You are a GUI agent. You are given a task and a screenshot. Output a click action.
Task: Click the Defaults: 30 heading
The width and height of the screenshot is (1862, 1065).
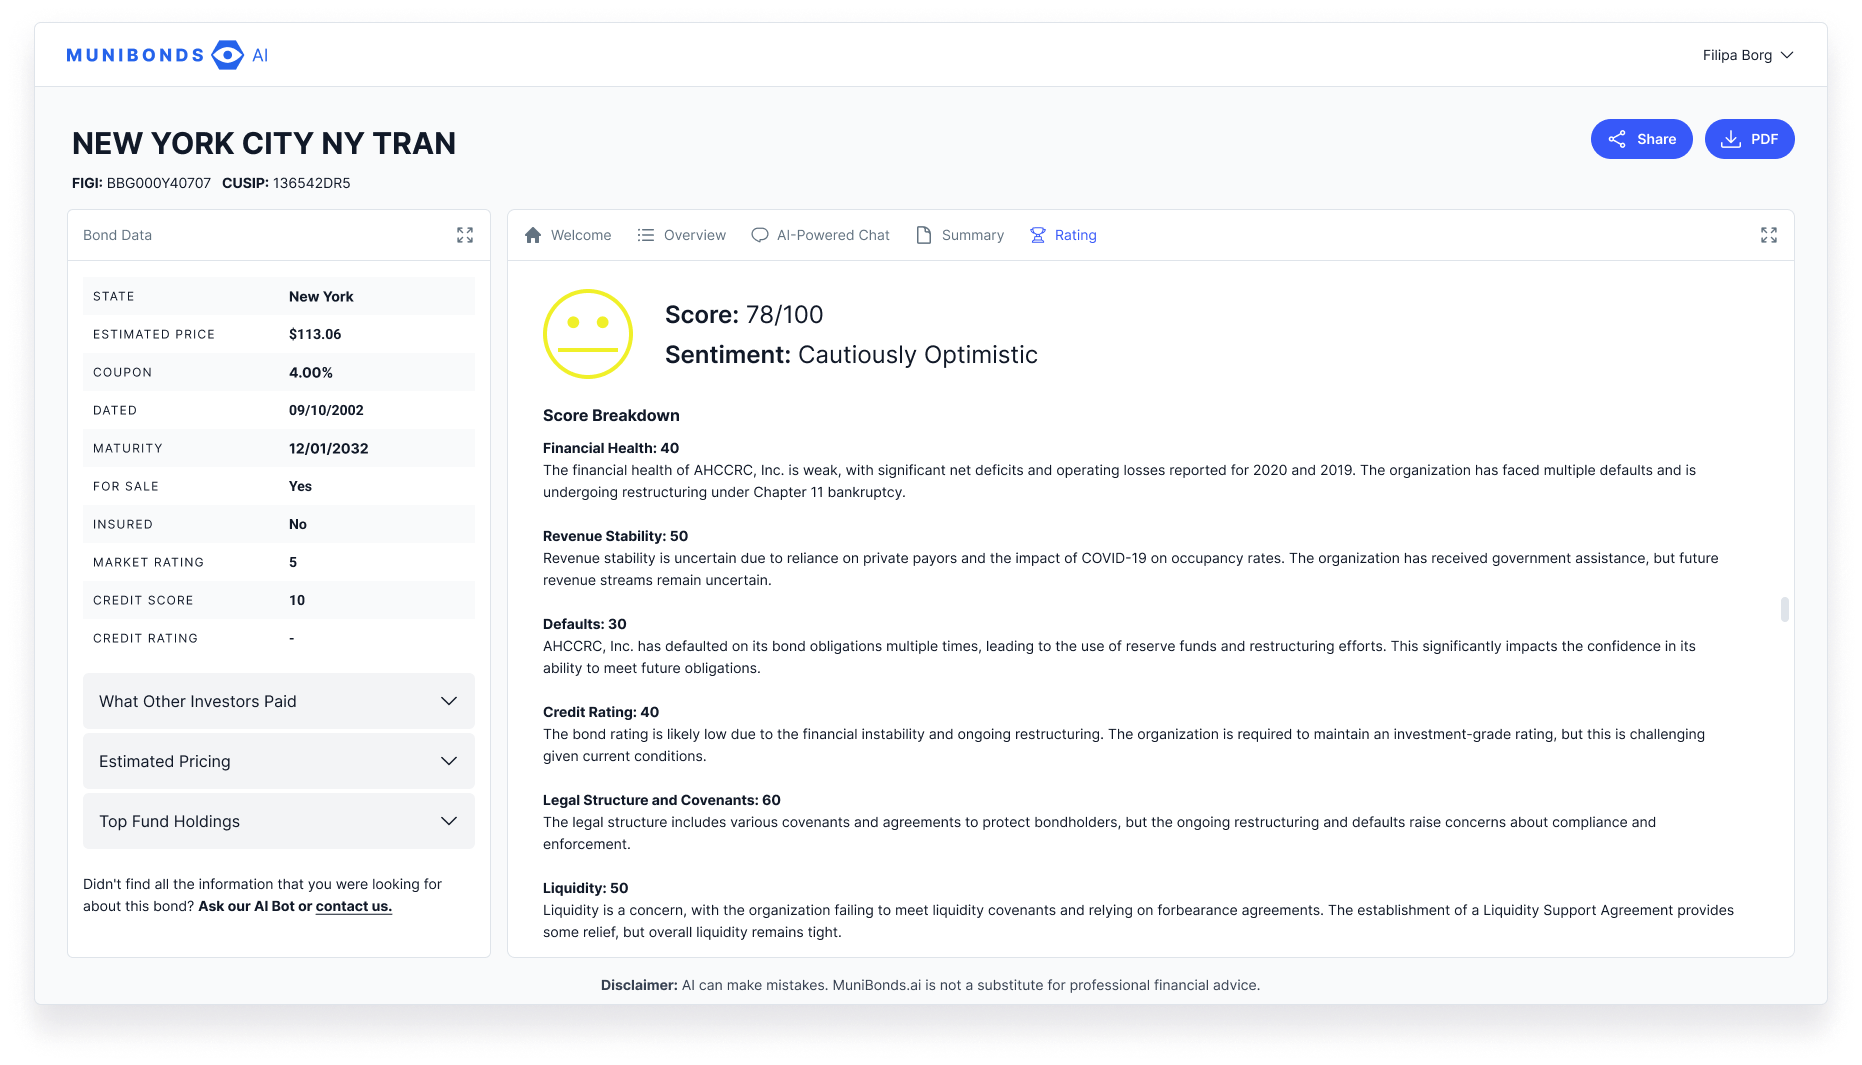click(x=585, y=624)
